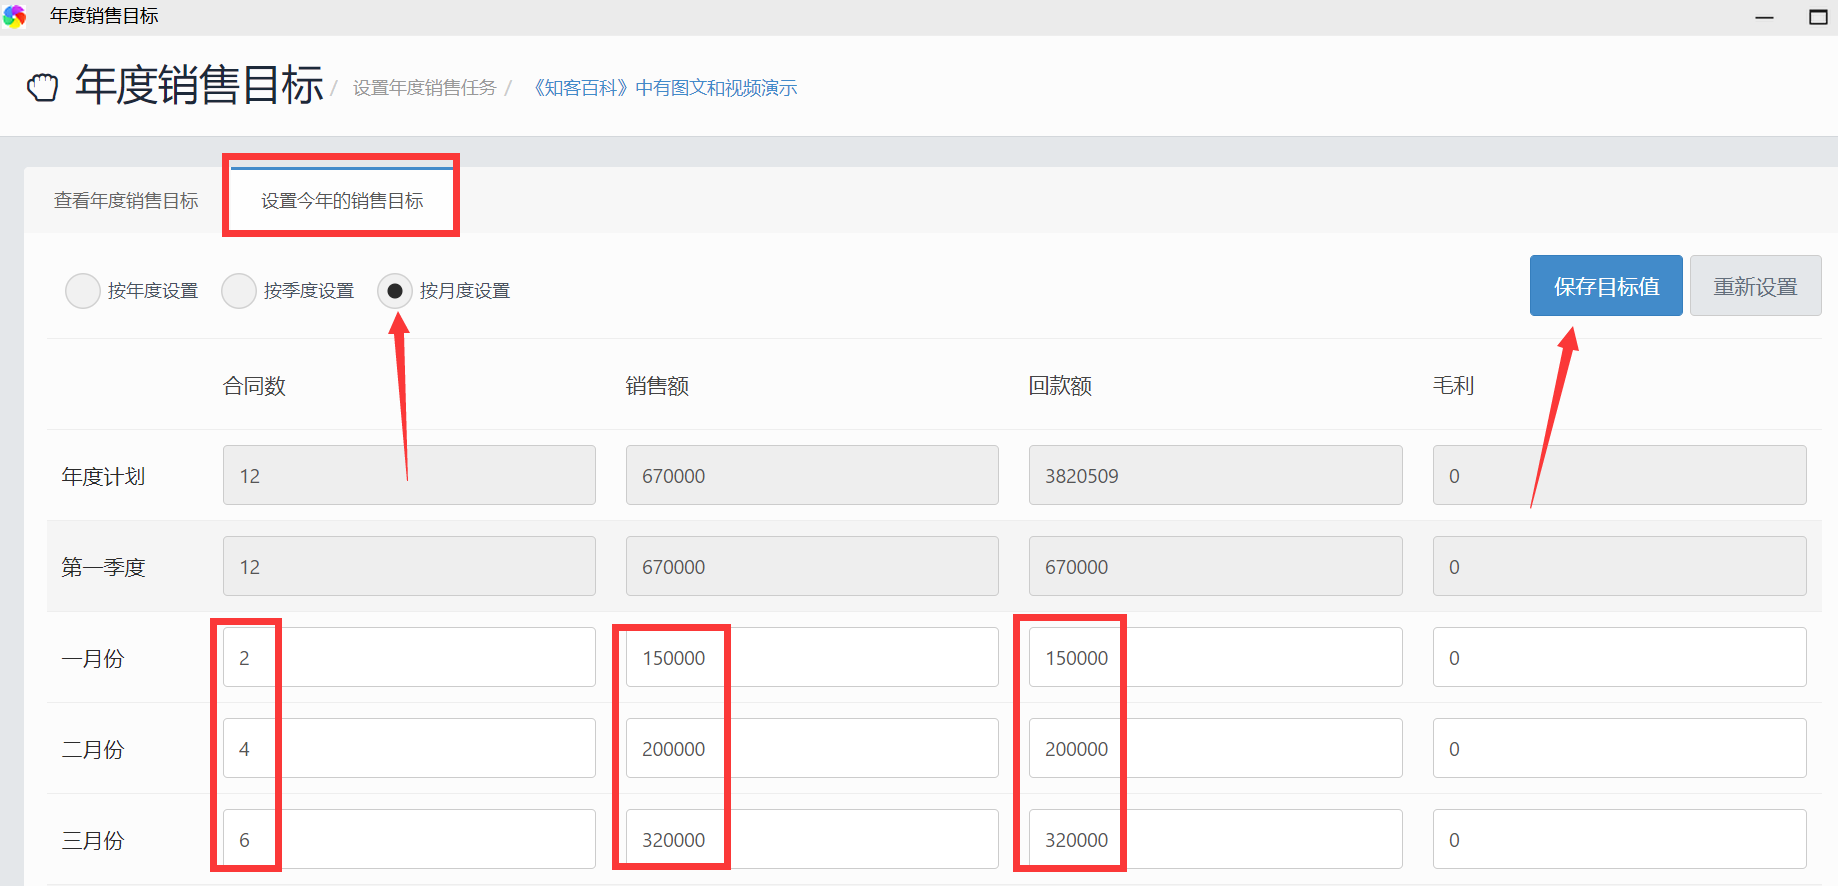The image size is (1838, 886).
Task: Click the 销售额 column header
Action: point(657,386)
